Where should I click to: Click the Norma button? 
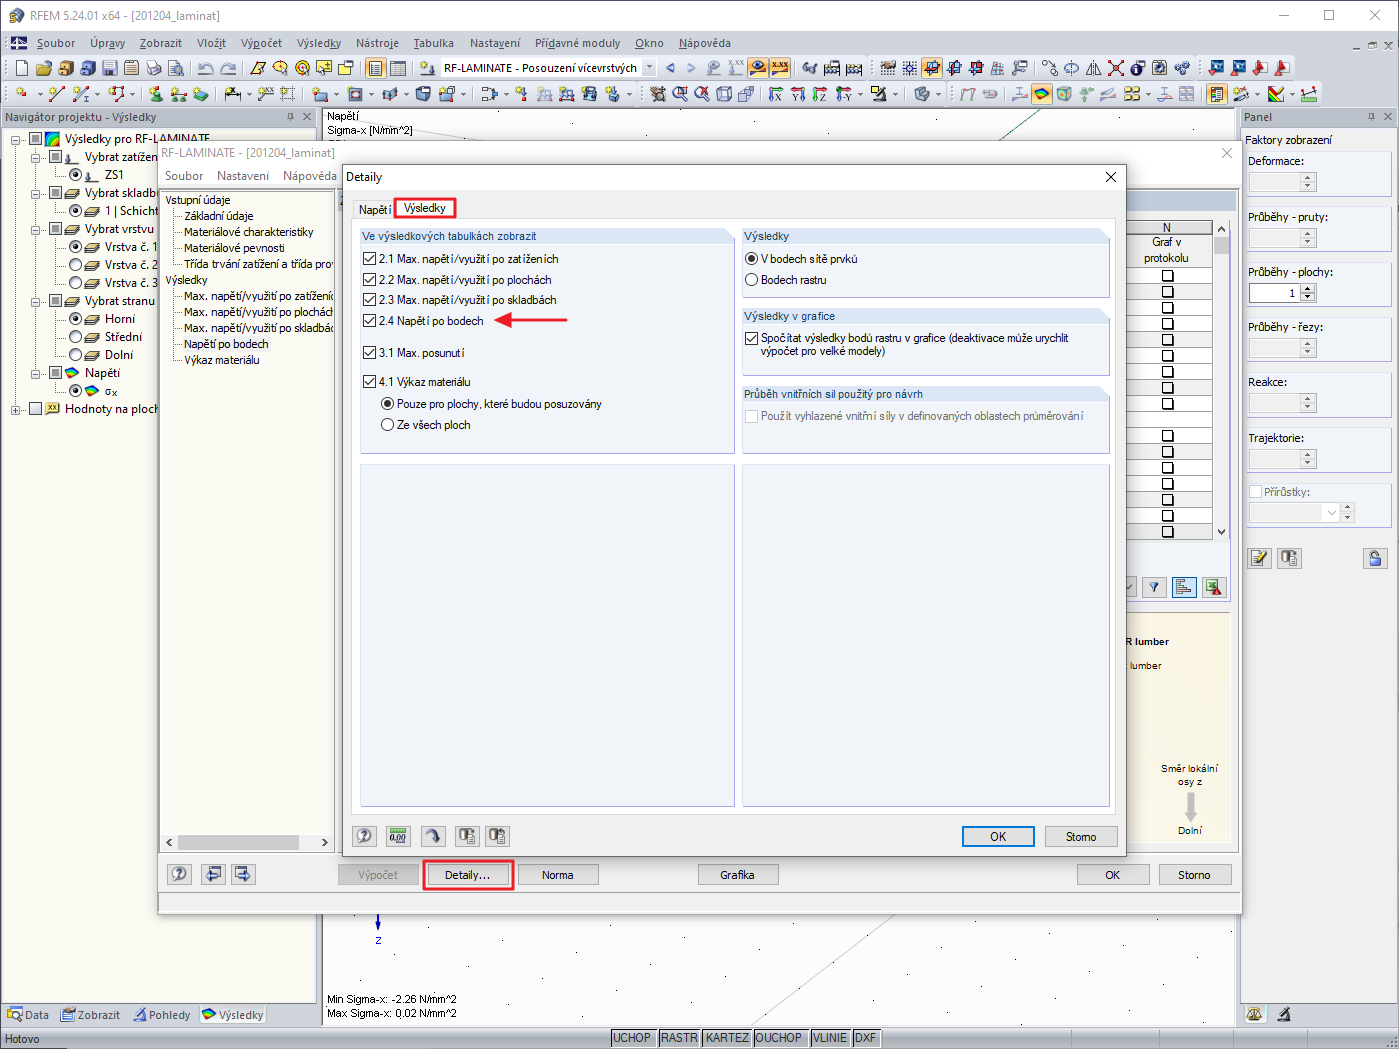click(x=558, y=875)
